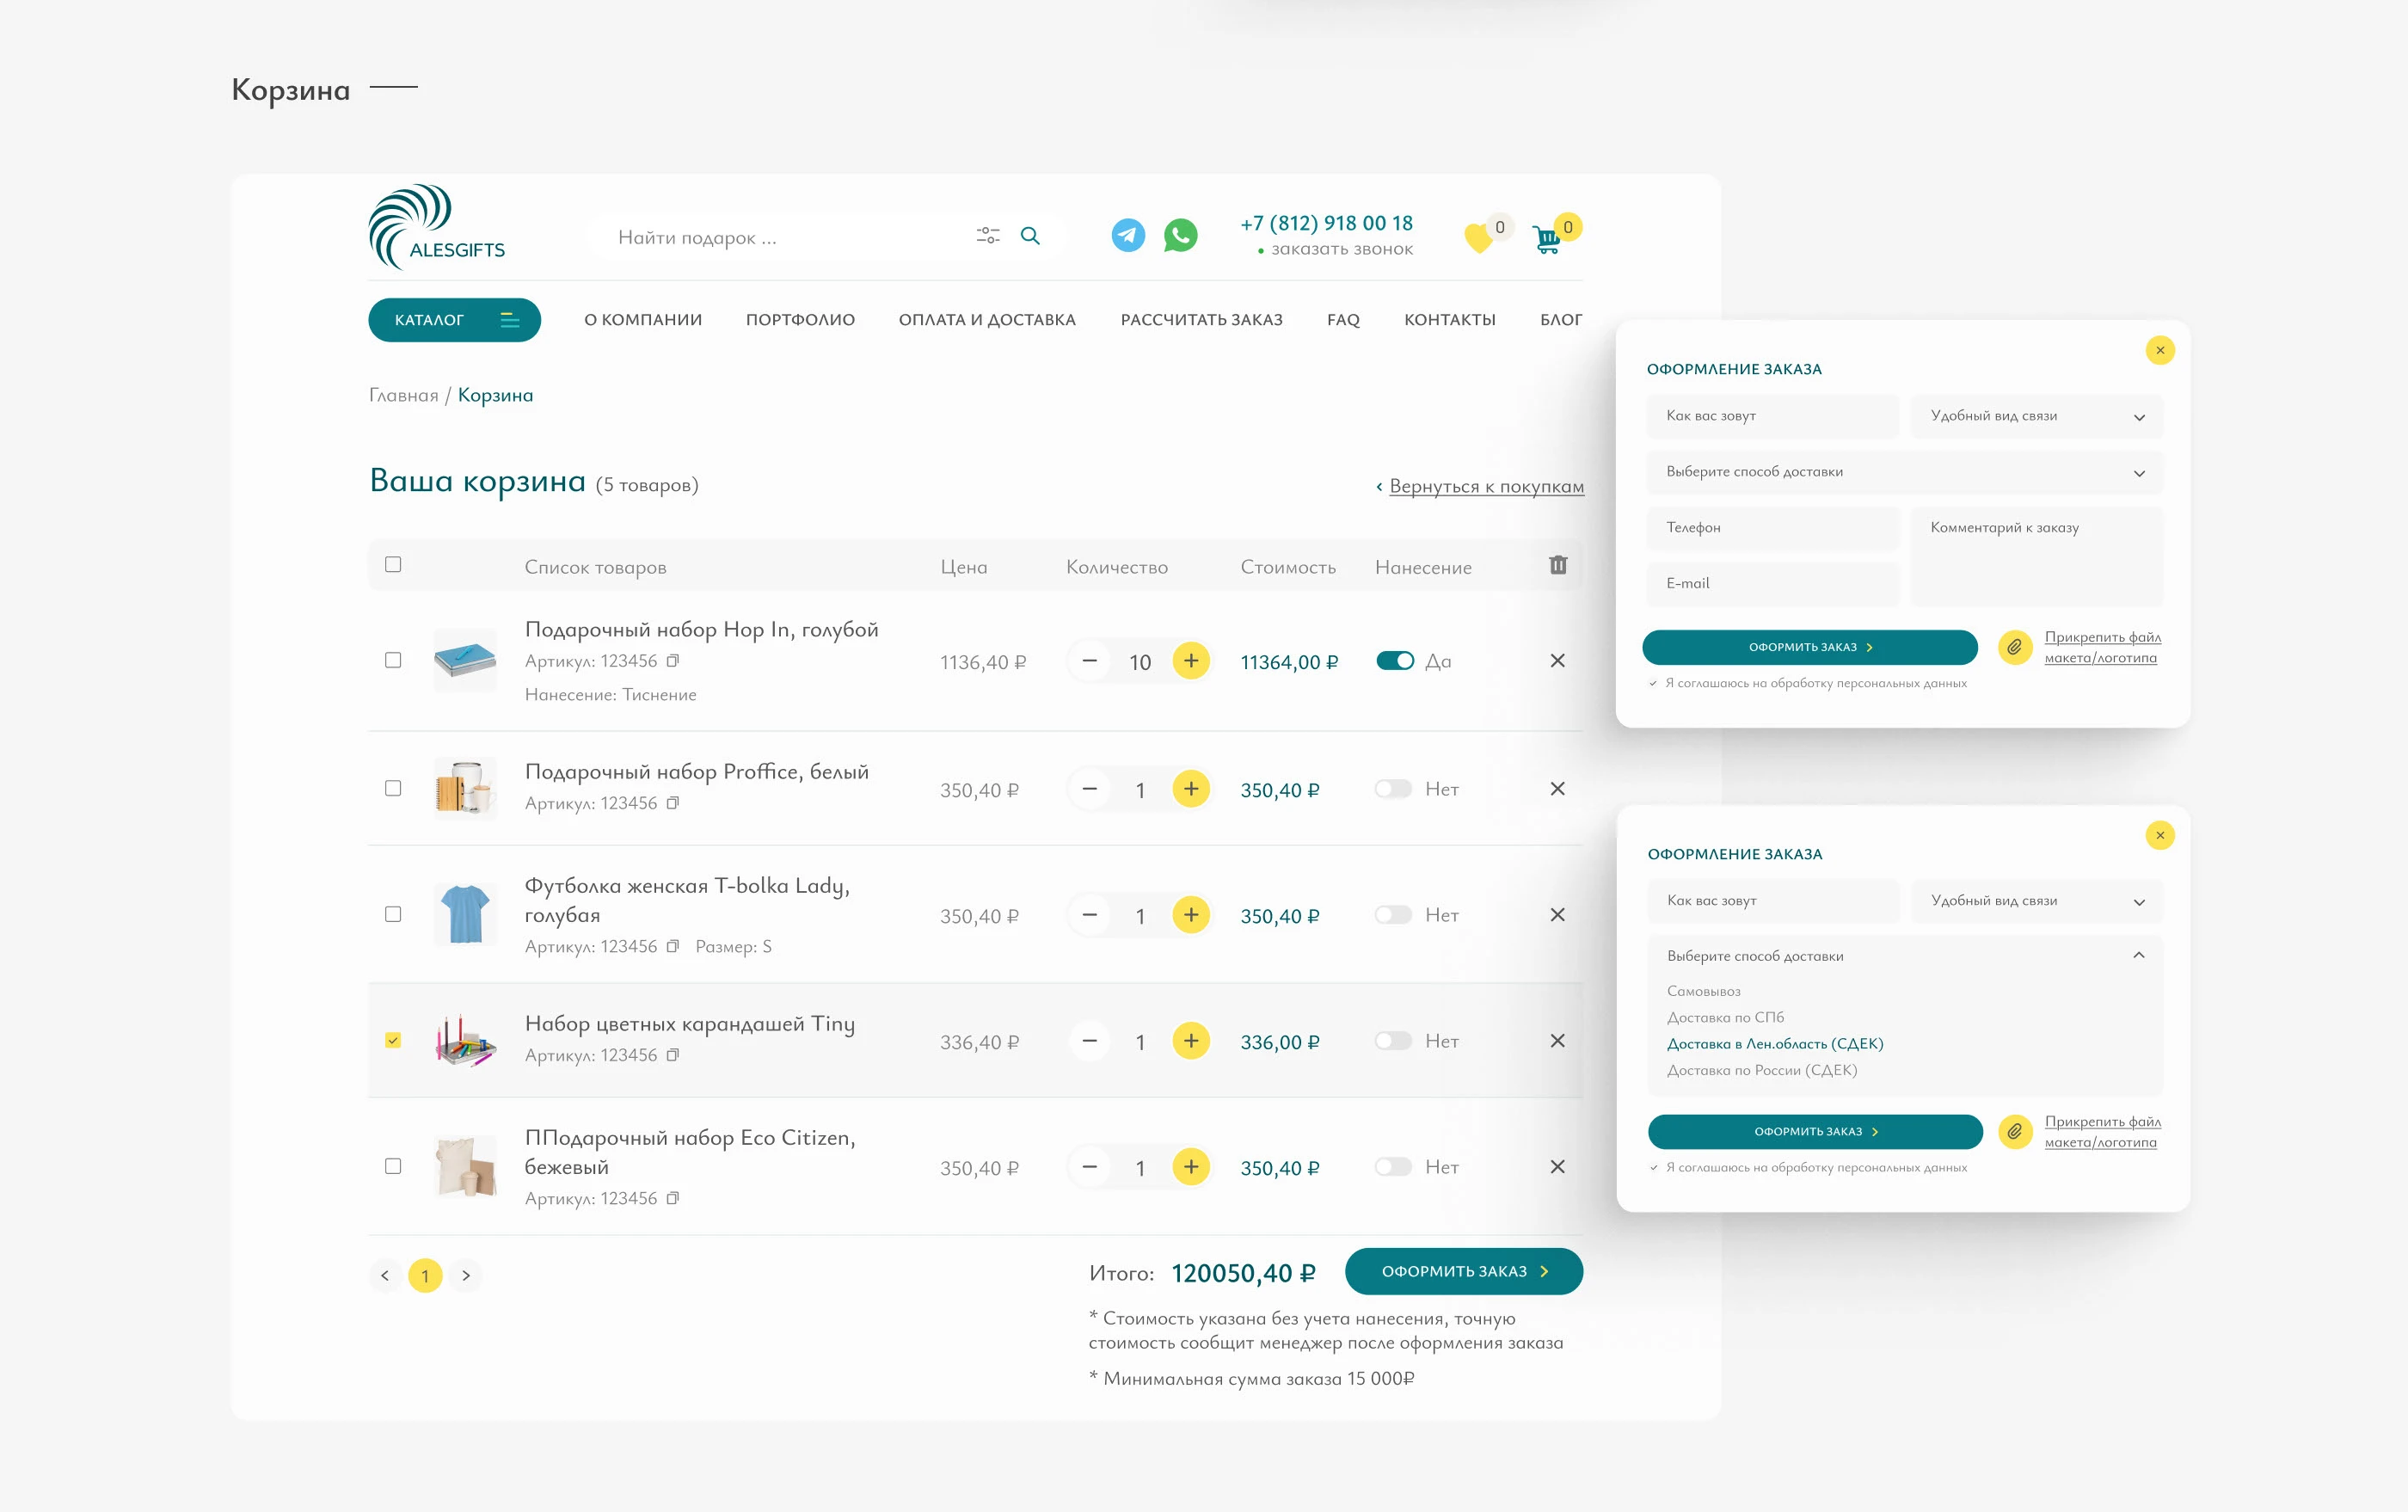Remove Proffice gift set with X

tap(1557, 789)
